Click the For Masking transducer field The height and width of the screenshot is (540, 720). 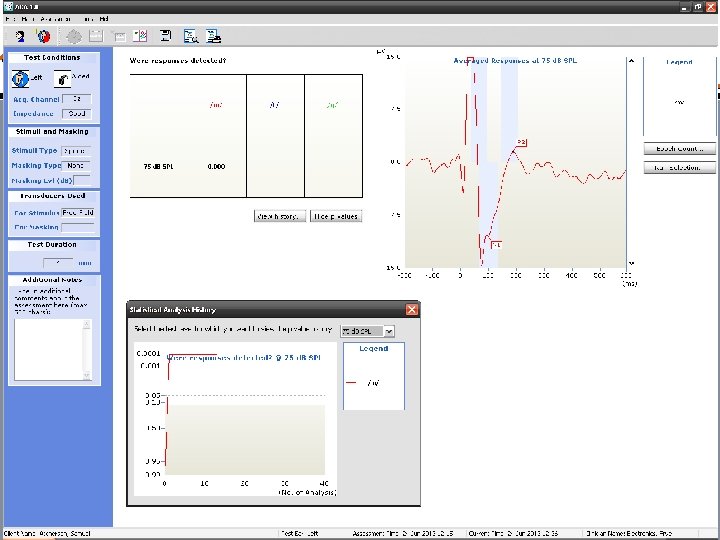78,227
